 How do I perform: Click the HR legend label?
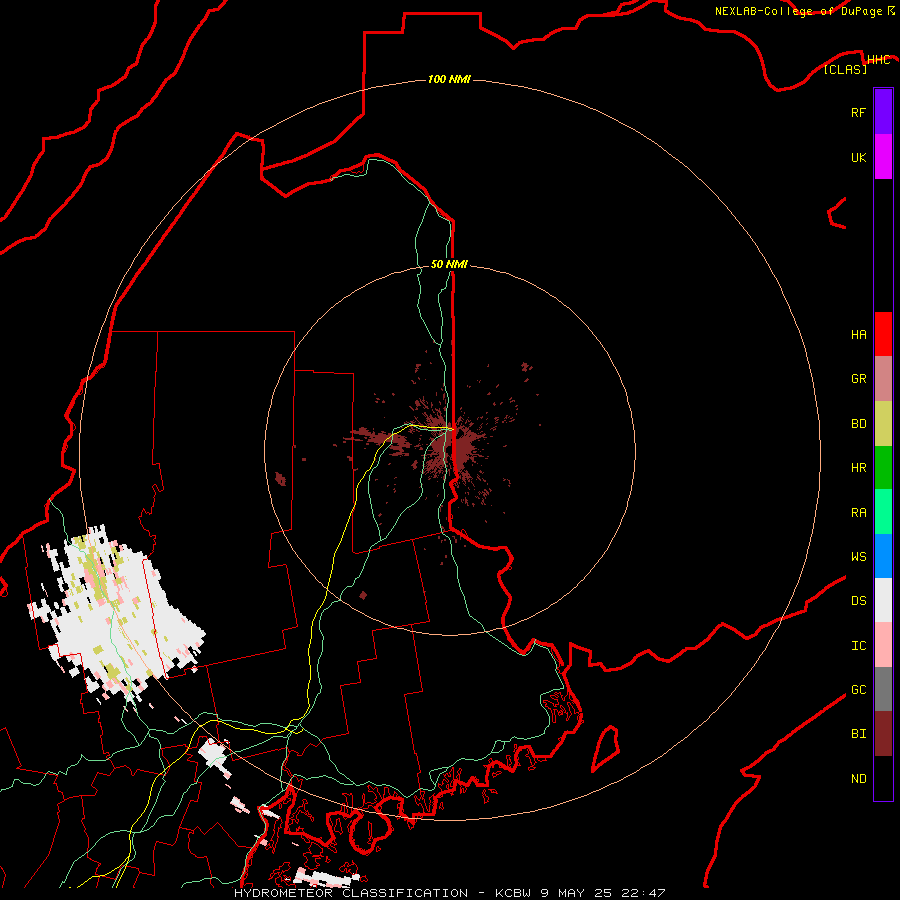[858, 468]
